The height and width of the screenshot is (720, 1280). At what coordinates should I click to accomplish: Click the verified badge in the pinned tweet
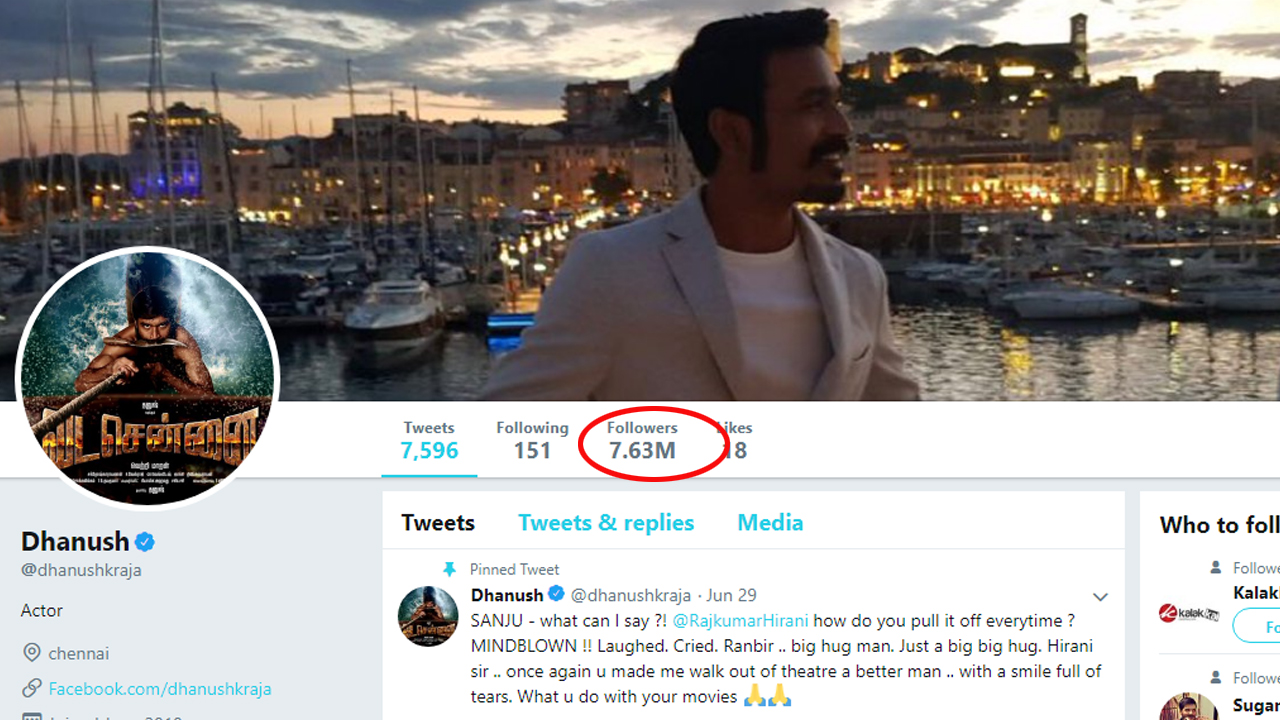(557, 595)
